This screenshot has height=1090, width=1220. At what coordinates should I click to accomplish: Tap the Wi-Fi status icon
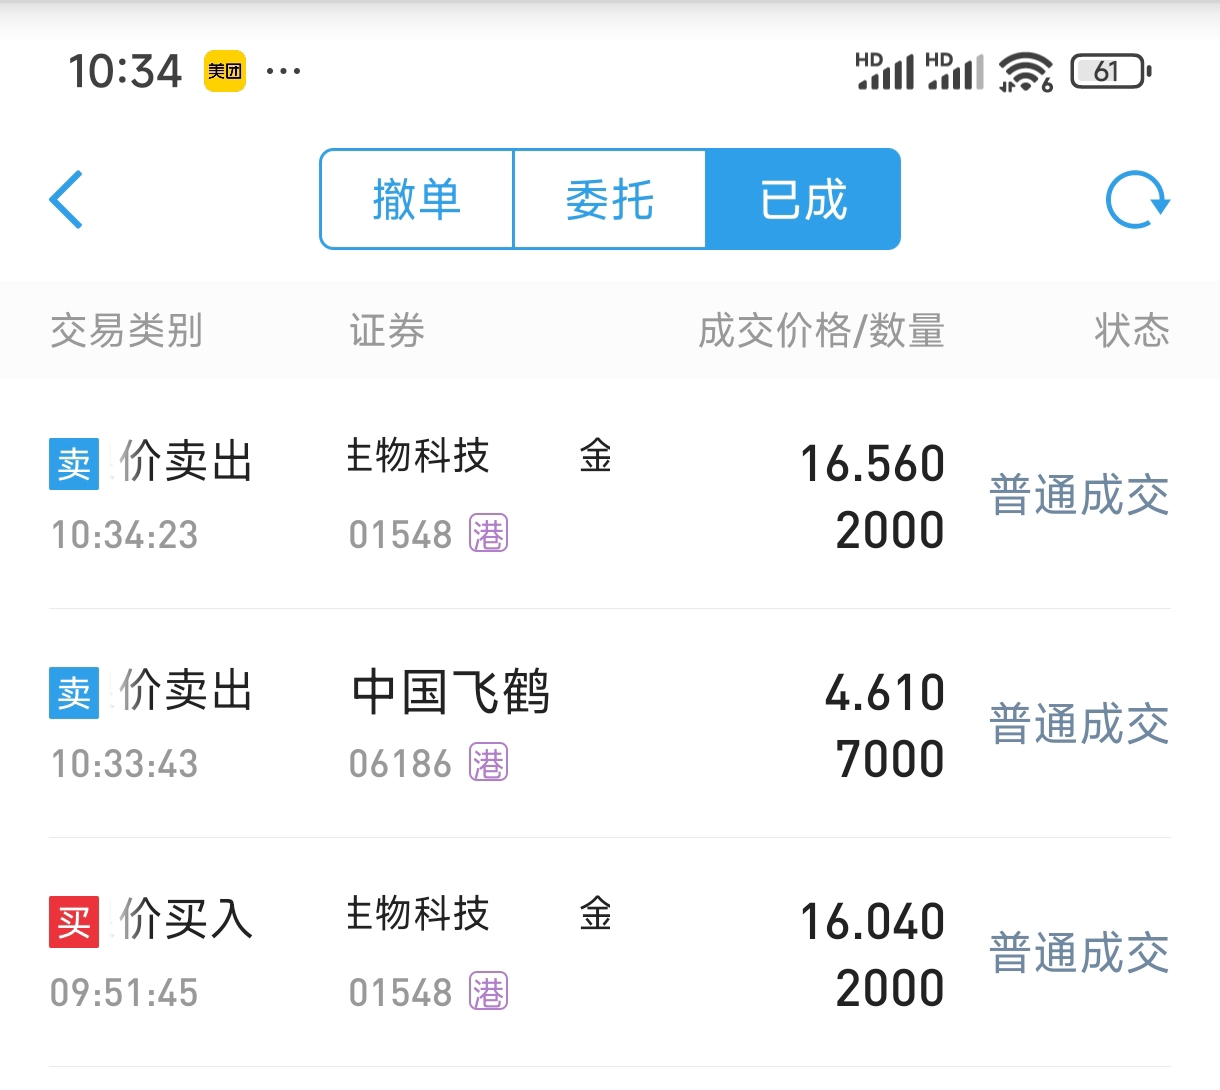(x=1026, y=71)
